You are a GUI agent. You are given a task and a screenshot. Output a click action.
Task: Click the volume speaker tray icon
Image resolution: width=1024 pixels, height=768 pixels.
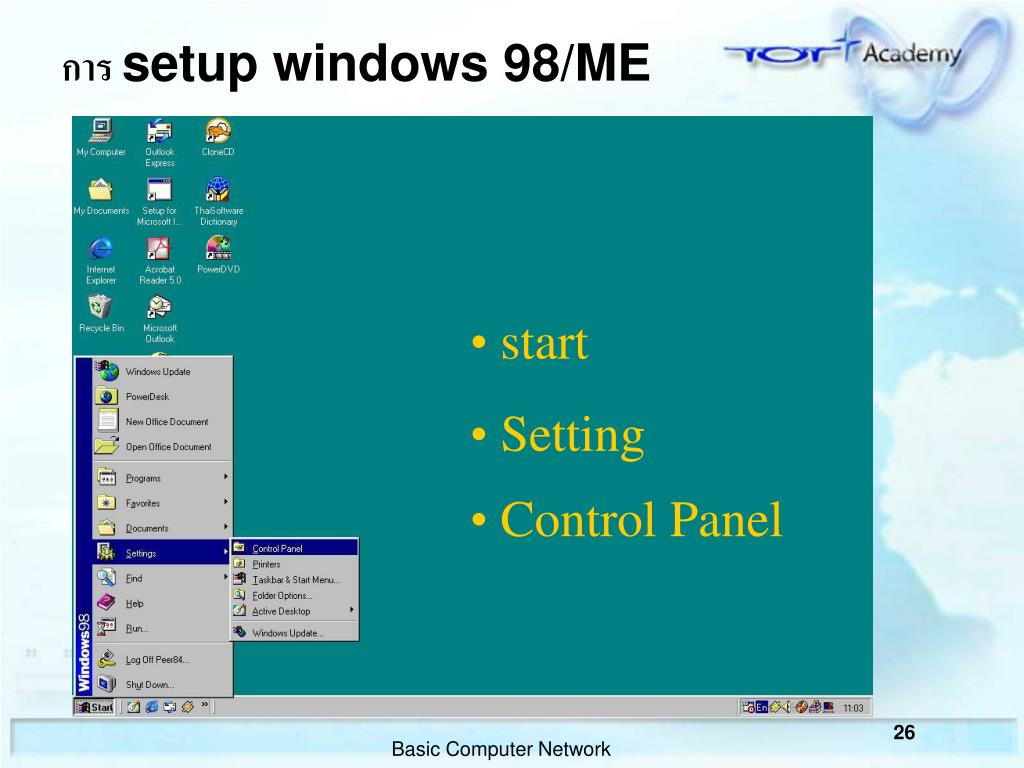pyautogui.click(x=785, y=707)
